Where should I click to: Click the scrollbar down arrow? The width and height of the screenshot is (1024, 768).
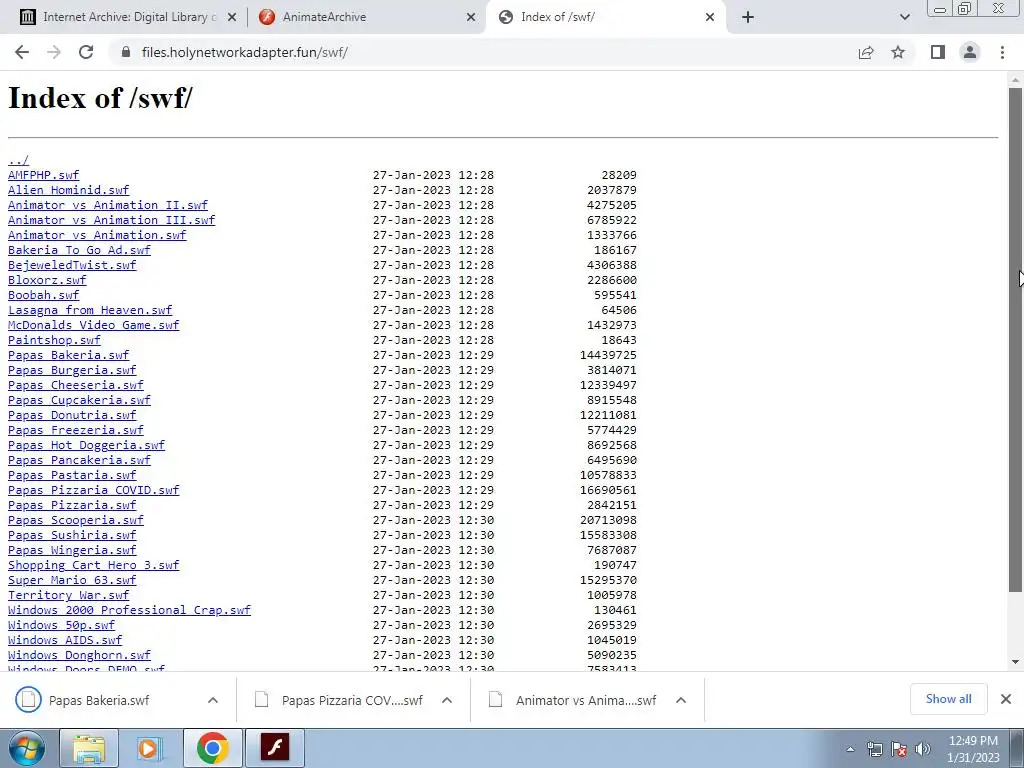tap(1016, 662)
